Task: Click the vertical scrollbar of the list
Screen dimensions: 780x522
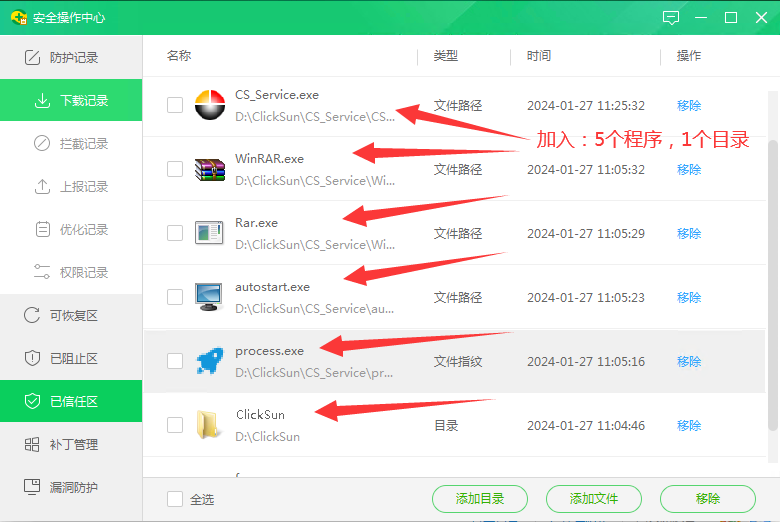Action: 773,284
